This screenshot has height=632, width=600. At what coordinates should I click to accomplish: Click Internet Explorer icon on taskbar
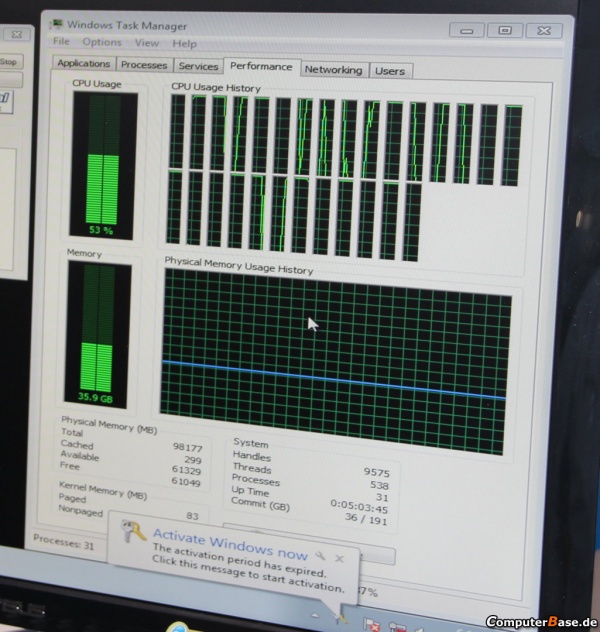180,627
